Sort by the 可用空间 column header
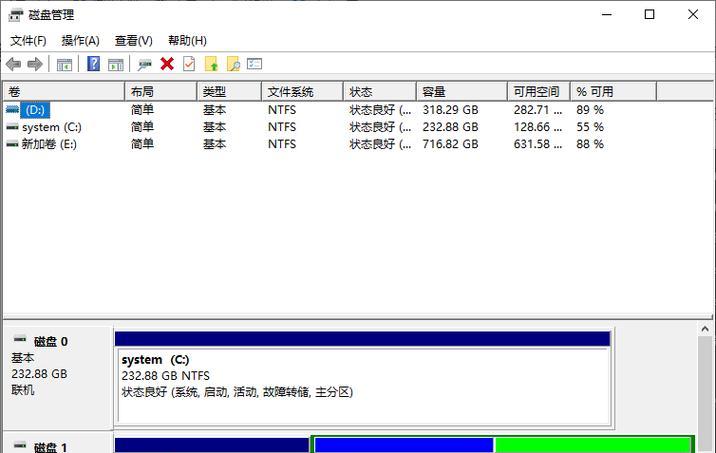The height and width of the screenshot is (453, 716). click(539, 92)
